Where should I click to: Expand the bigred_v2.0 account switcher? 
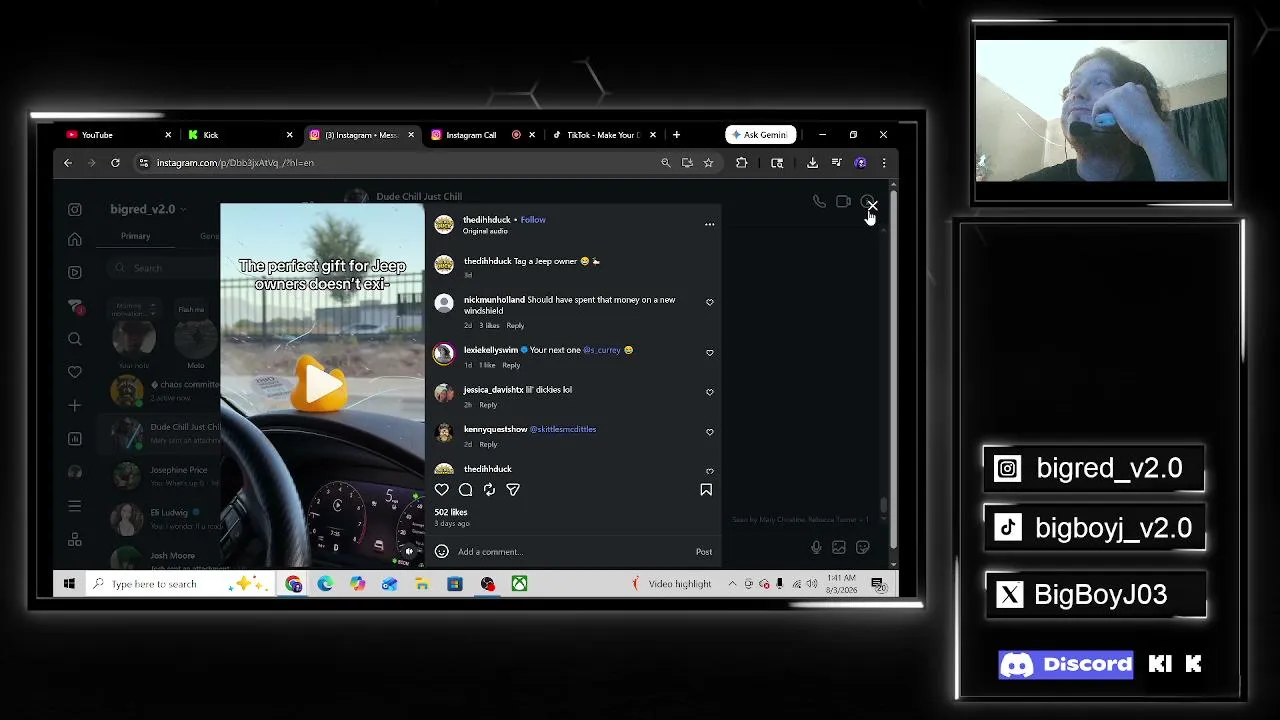(x=148, y=209)
